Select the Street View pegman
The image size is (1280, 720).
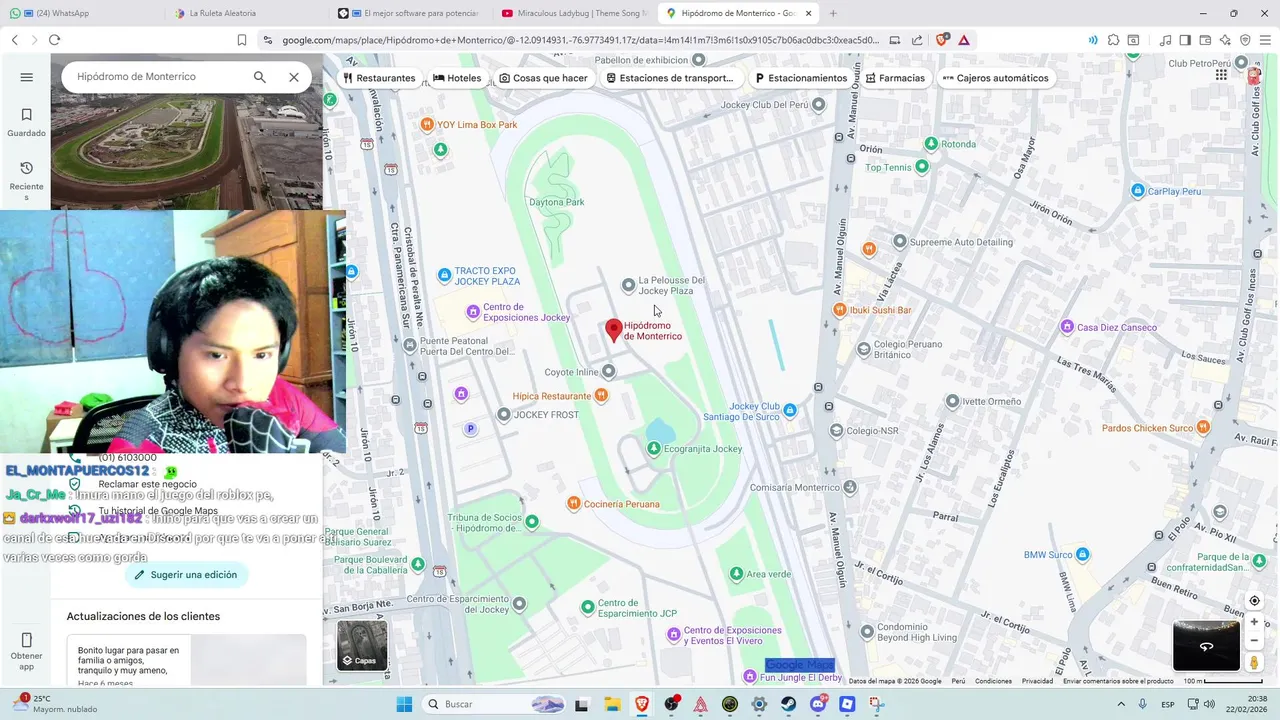click(x=1254, y=663)
